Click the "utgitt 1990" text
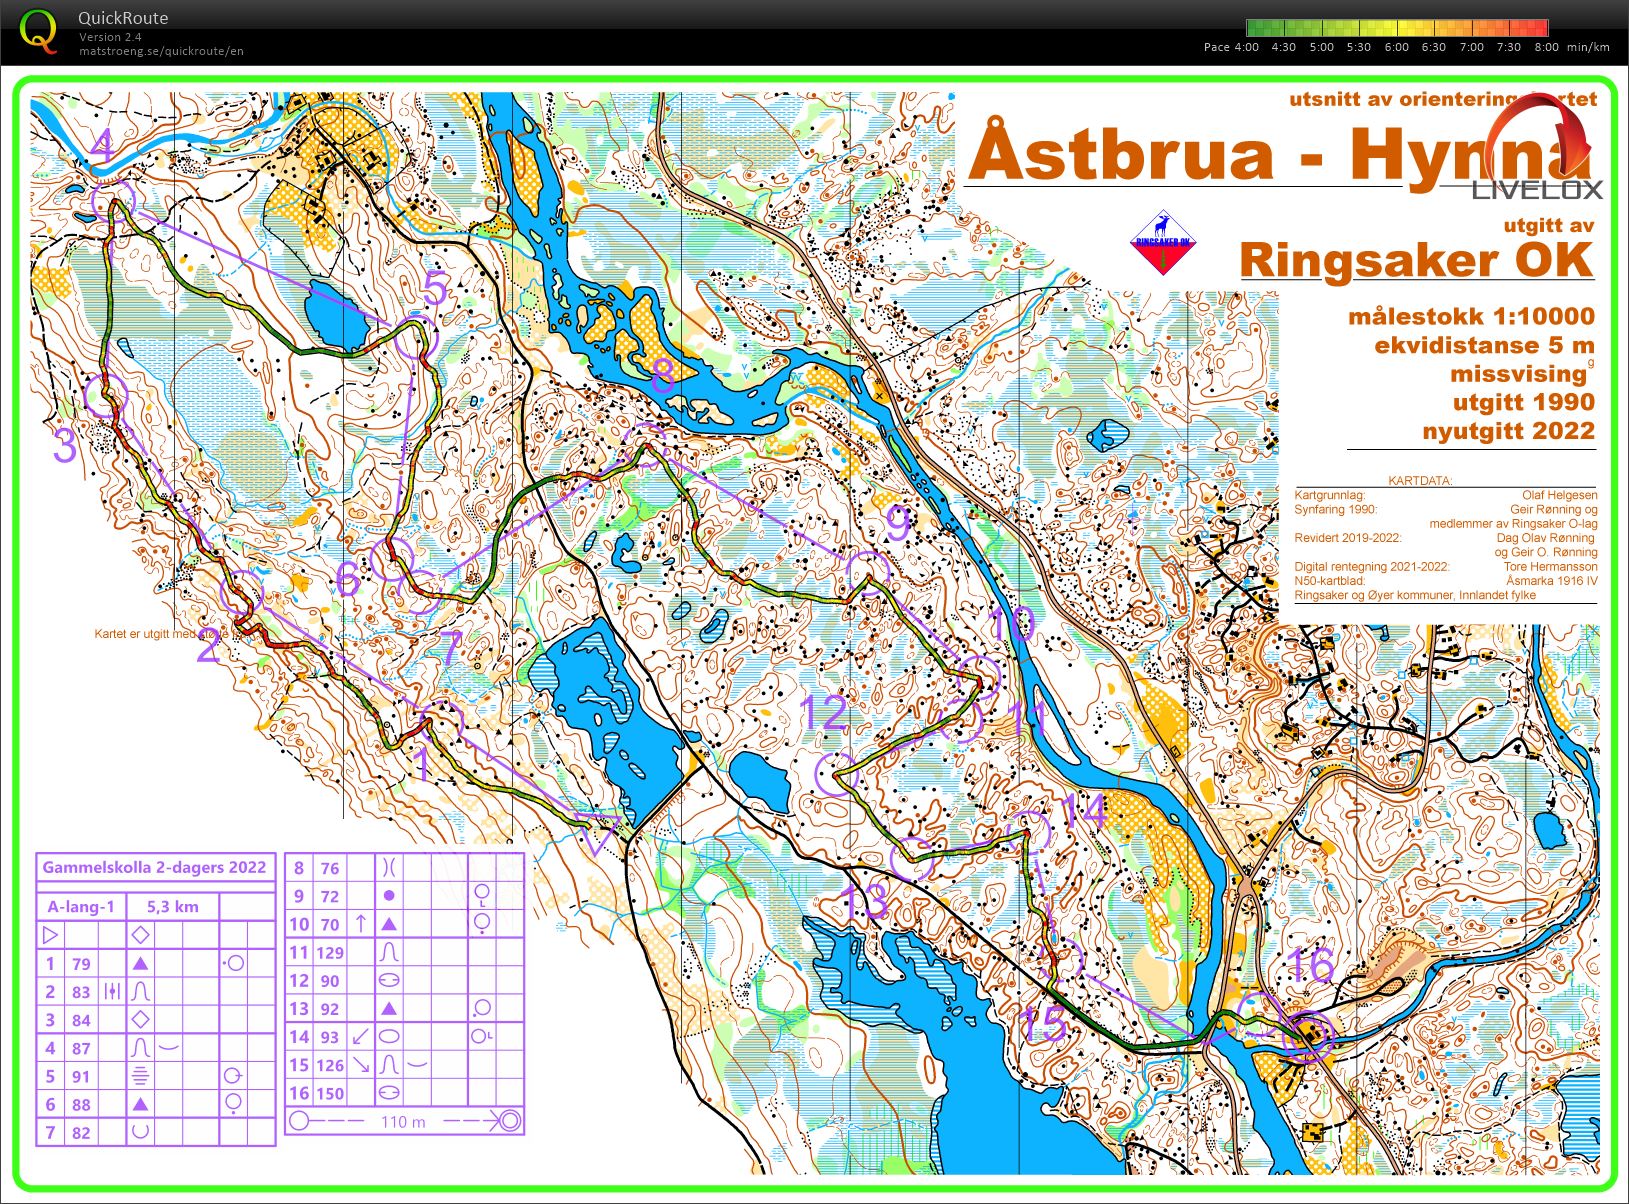 [1523, 402]
